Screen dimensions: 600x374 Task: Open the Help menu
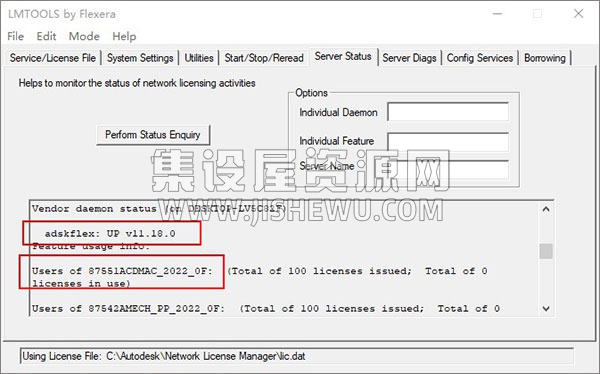pos(124,36)
